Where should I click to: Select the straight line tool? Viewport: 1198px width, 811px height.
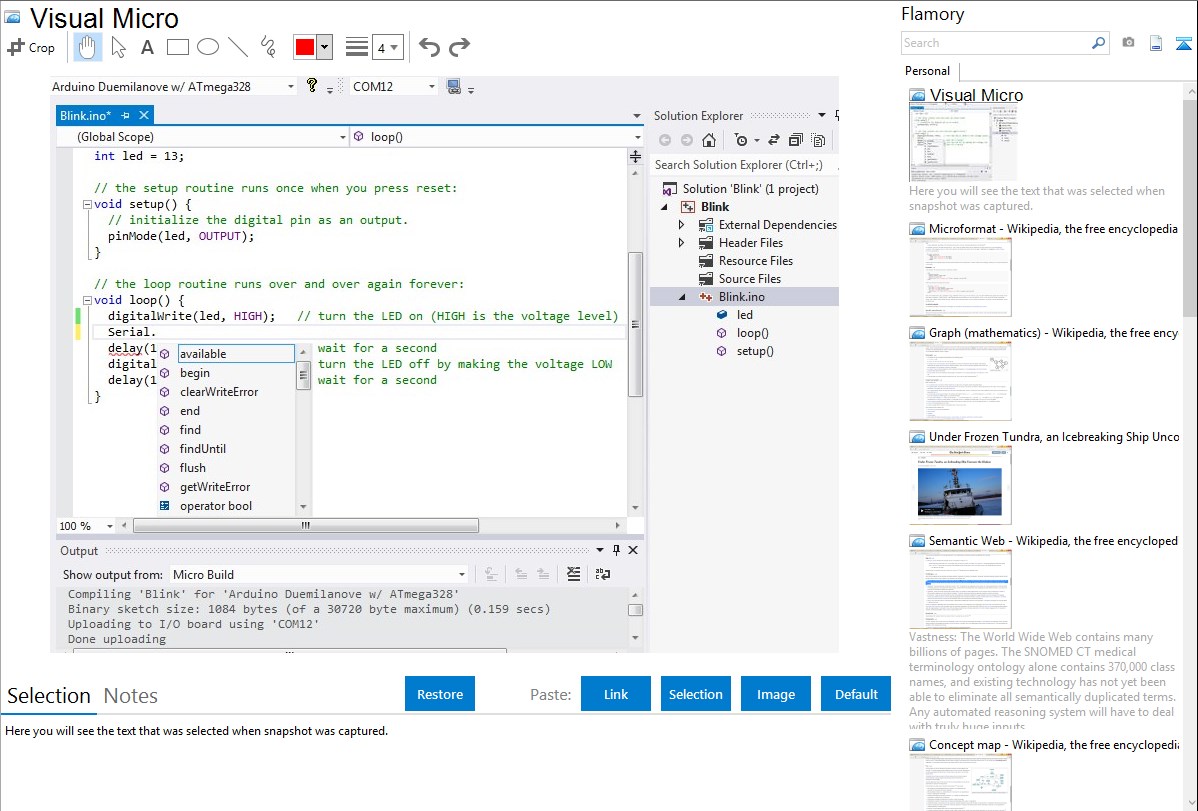[238, 47]
